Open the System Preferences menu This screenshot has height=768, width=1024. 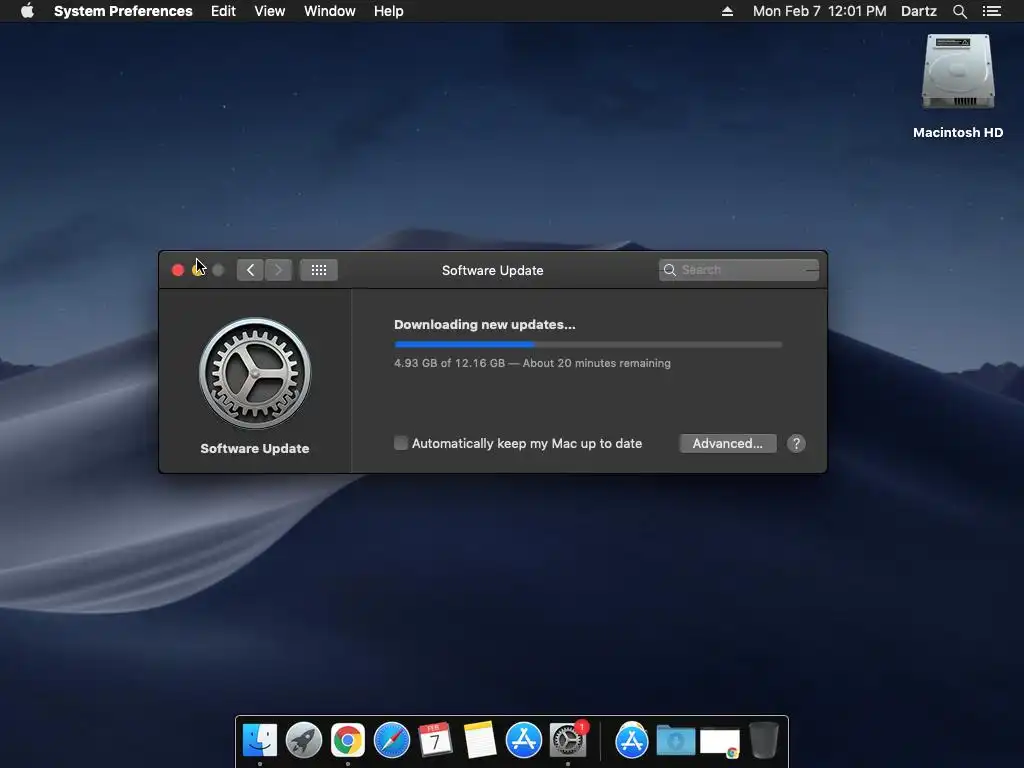tap(123, 11)
